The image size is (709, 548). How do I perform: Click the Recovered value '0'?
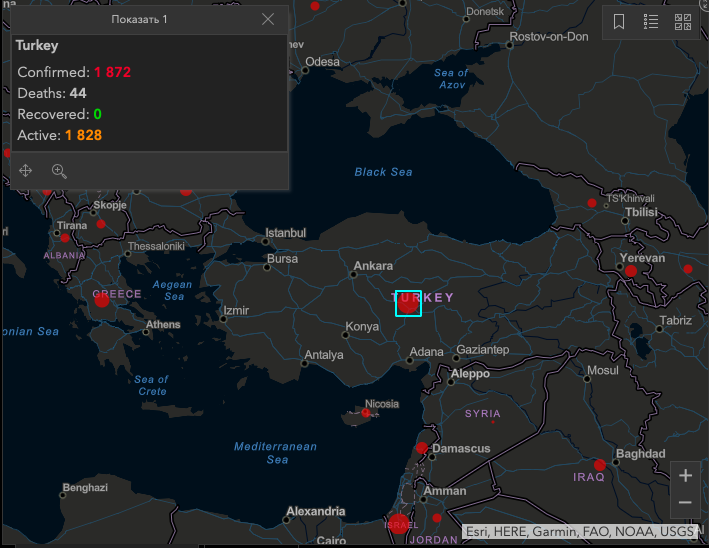click(97, 114)
